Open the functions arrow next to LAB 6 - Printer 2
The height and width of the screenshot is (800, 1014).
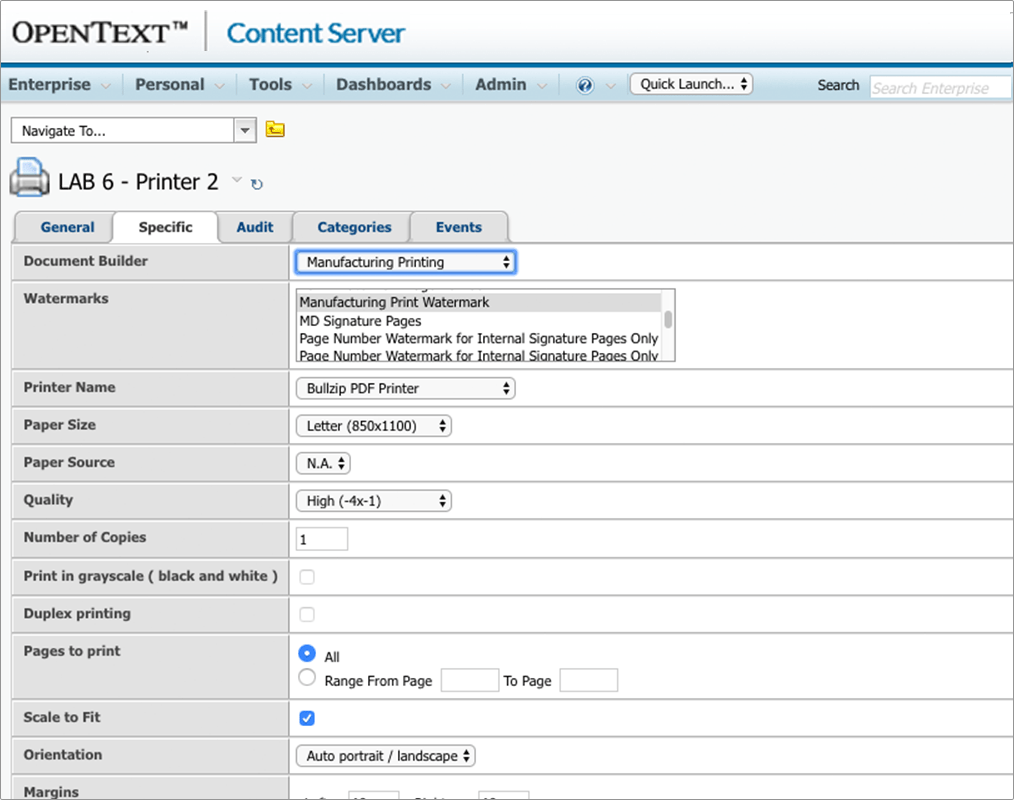coord(237,179)
